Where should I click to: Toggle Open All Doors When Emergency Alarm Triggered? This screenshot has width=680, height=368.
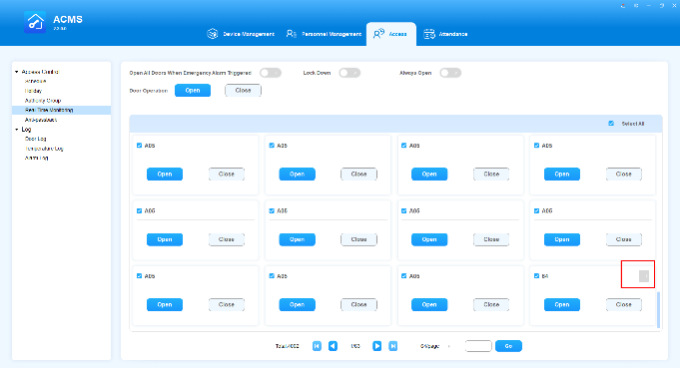[271, 73]
